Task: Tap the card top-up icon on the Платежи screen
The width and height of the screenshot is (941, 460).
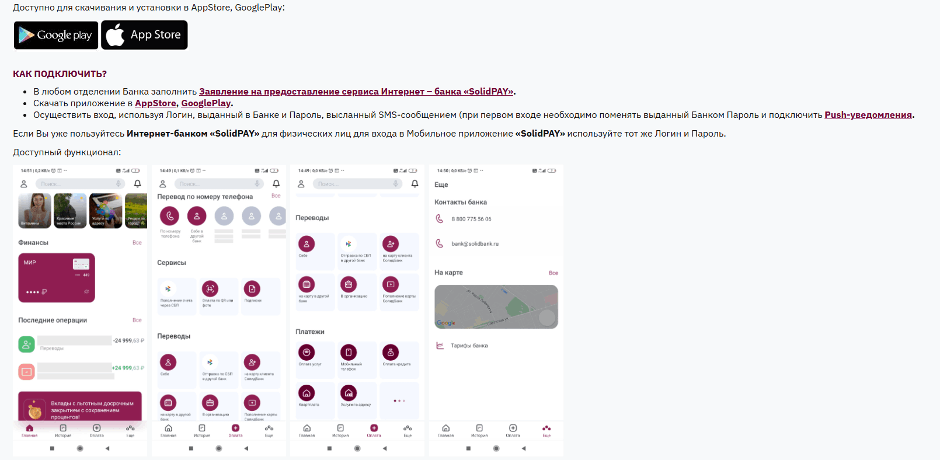Action: [x=391, y=284]
